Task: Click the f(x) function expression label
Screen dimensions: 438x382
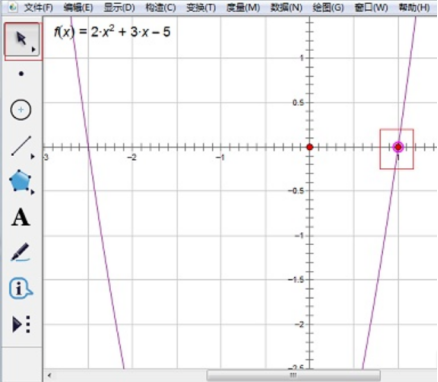Action: coord(112,32)
